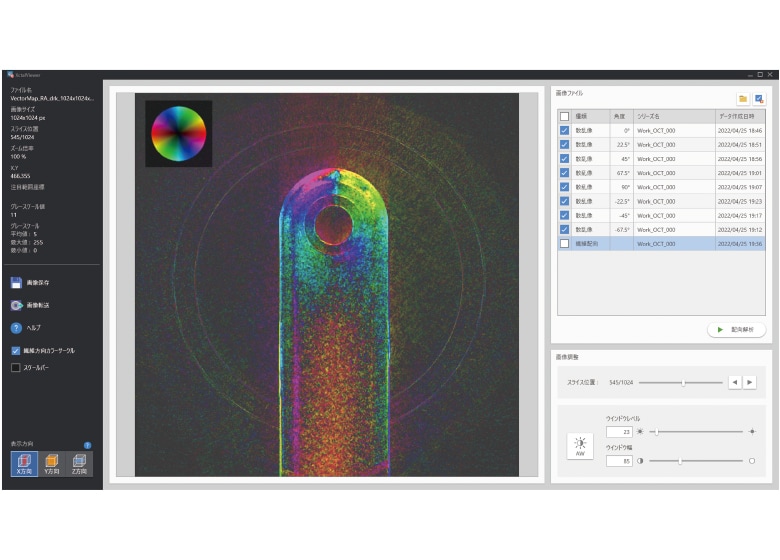780x560 pixels.
Task: Select the Y方向 display direction cube
Action: (x=52, y=462)
